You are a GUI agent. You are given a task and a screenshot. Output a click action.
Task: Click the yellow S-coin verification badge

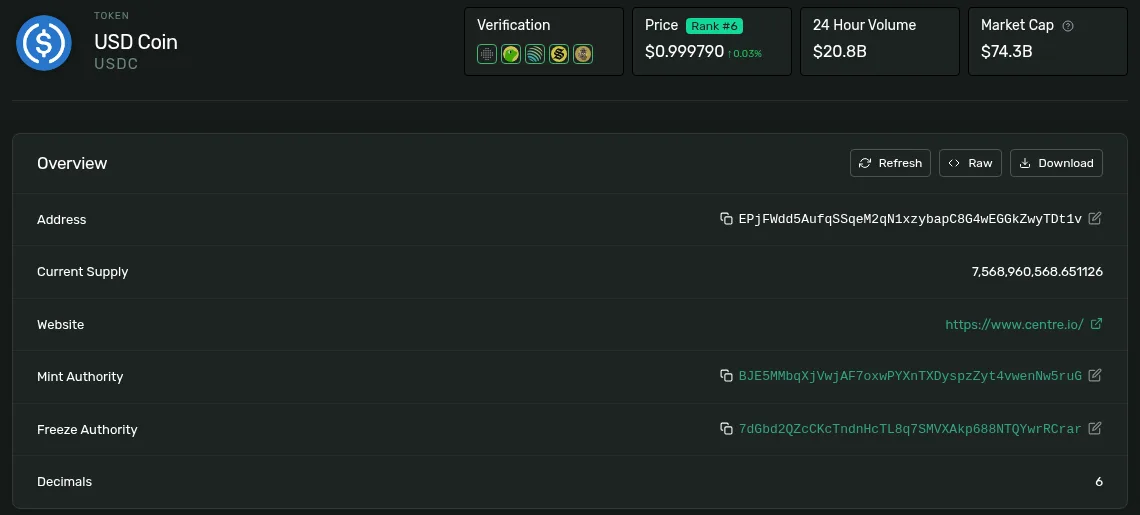coord(559,54)
